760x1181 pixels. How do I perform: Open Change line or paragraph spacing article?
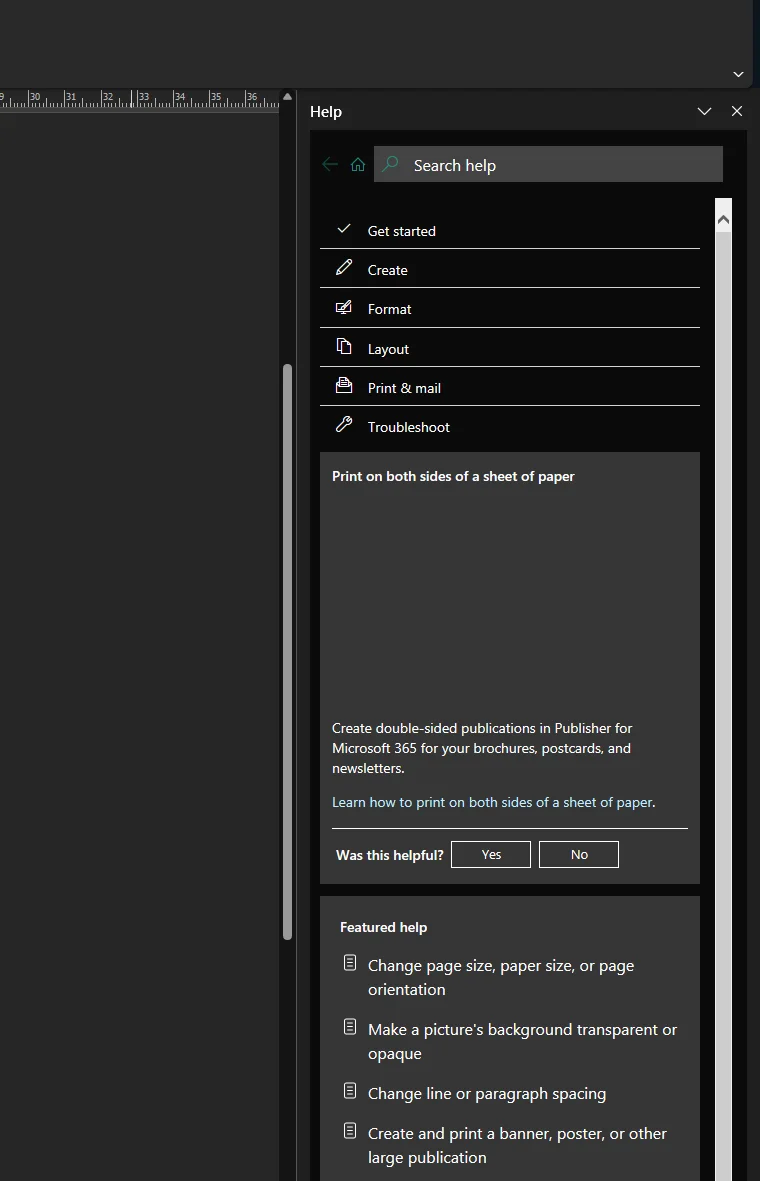(x=487, y=1094)
